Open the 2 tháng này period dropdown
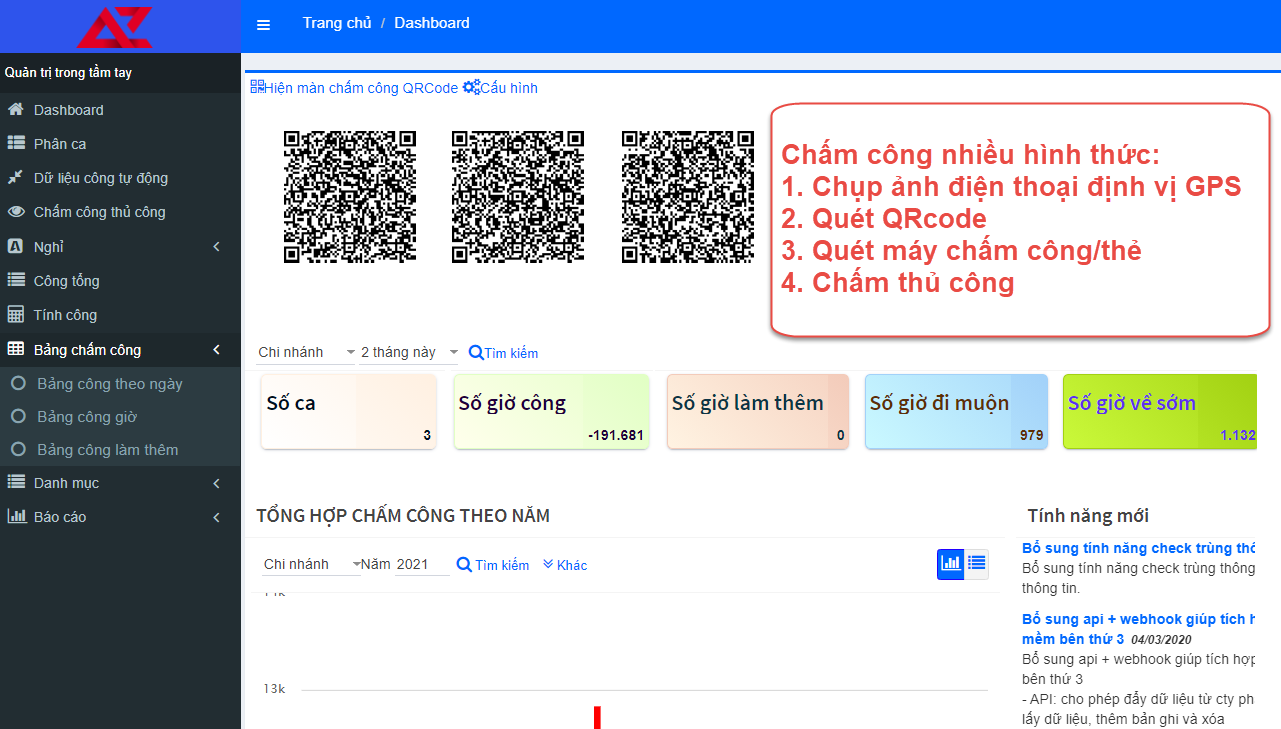Screen dimensions: 1281x729 (x=409, y=352)
